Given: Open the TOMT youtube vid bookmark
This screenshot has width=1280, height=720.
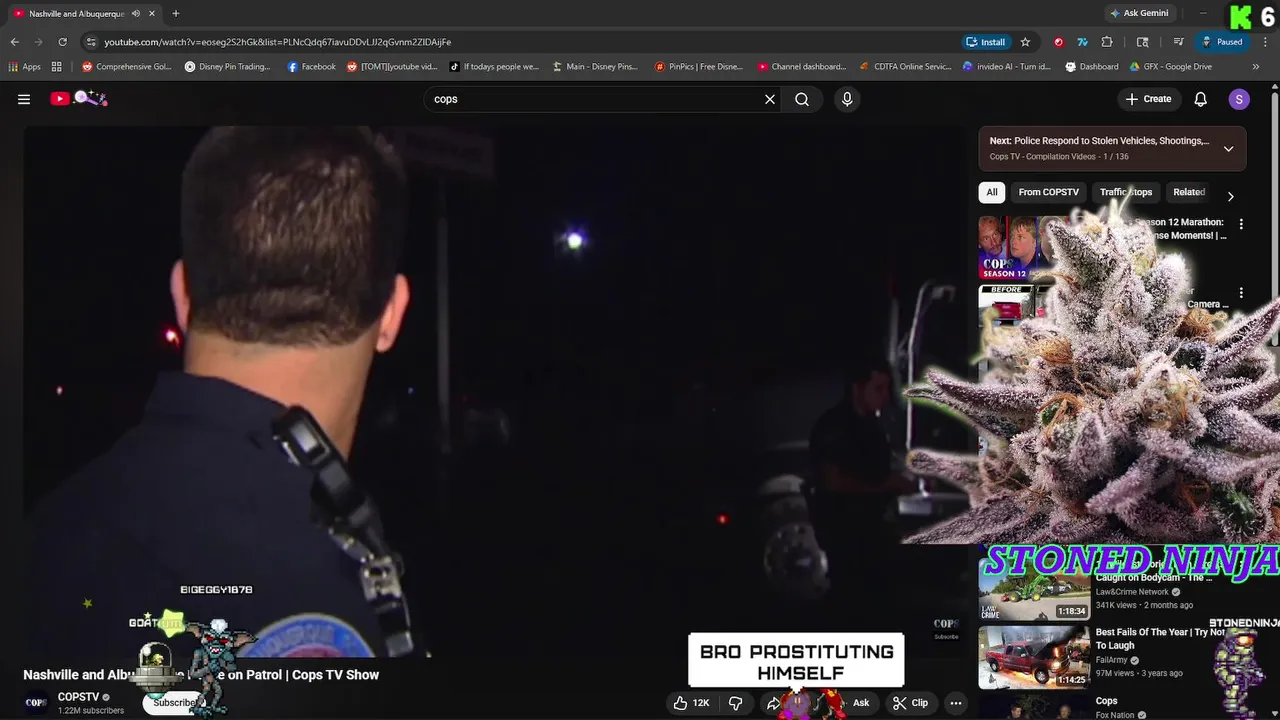Looking at the screenshot, I should [392, 67].
